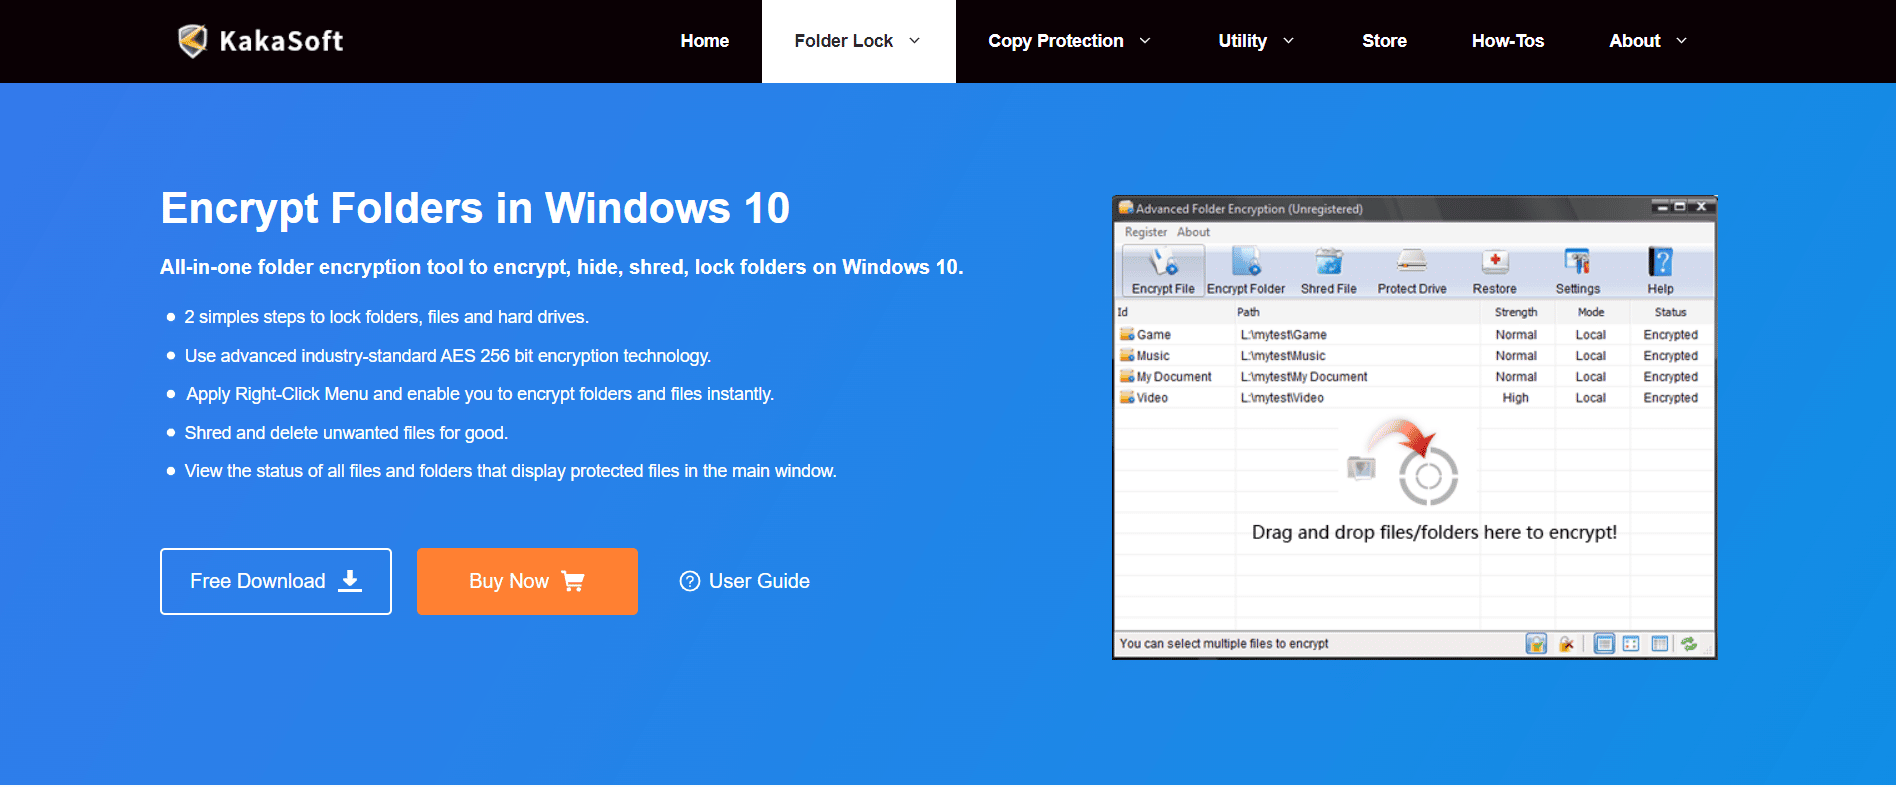The image size is (1896, 787).
Task: Click the Path column header
Action: click(1248, 312)
